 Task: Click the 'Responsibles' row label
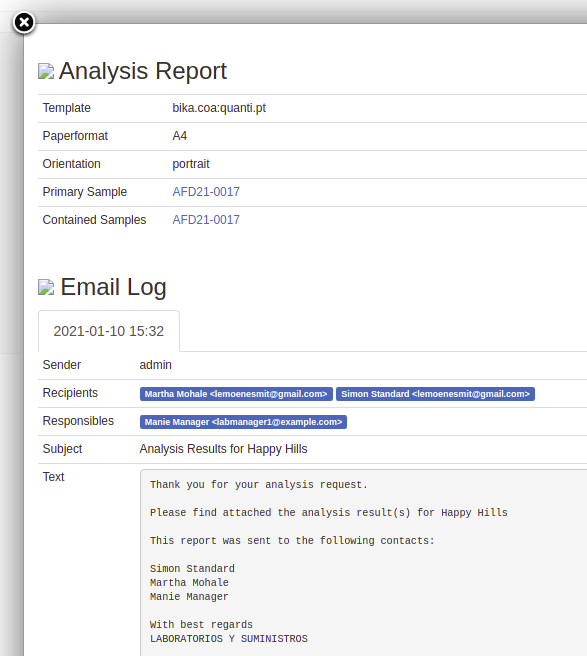pos(78,421)
